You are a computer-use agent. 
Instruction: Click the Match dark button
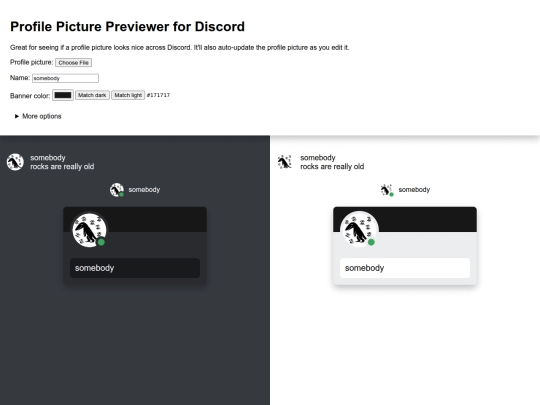pyautogui.click(x=92, y=95)
